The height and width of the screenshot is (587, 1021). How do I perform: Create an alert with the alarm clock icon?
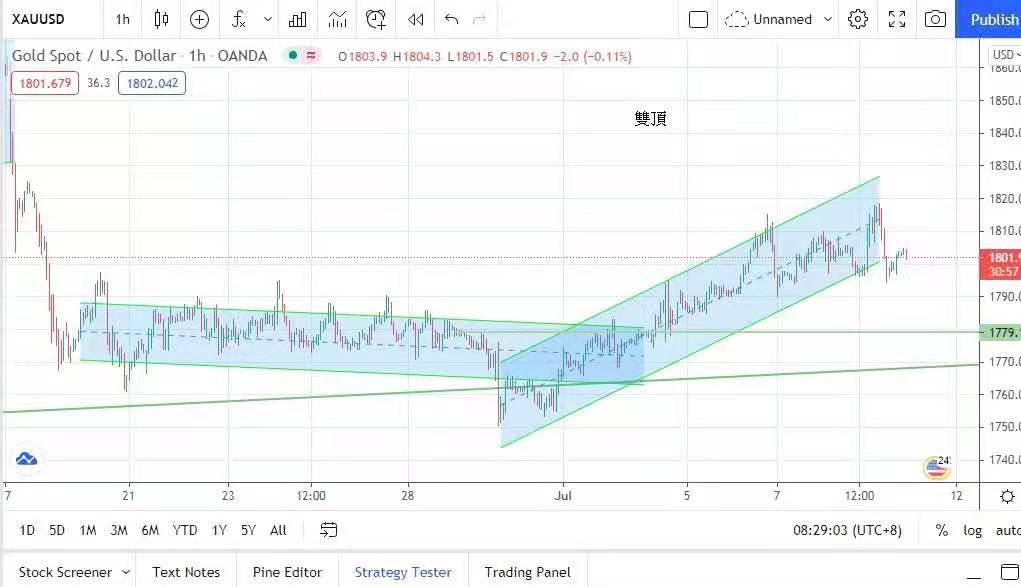click(376, 19)
